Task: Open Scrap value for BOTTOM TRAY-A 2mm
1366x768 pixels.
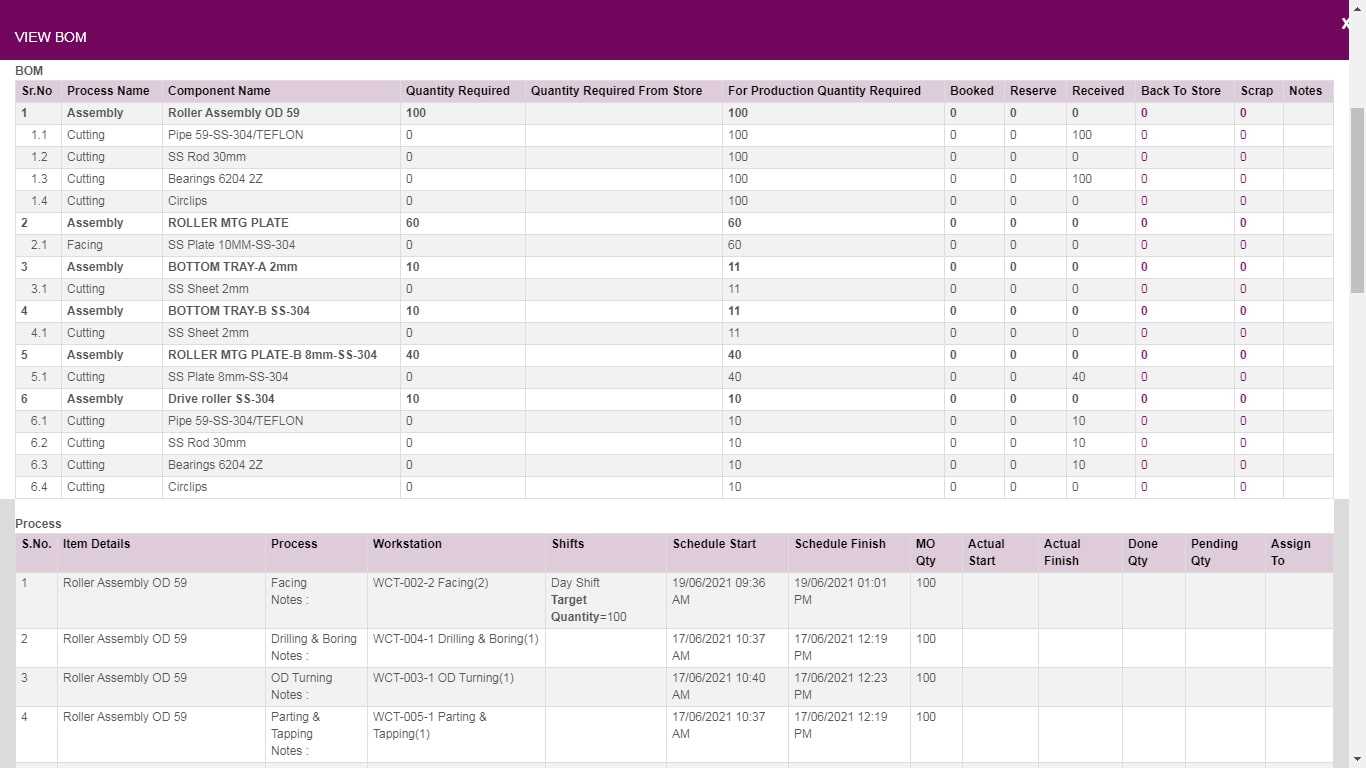Action: pos(1243,267)
